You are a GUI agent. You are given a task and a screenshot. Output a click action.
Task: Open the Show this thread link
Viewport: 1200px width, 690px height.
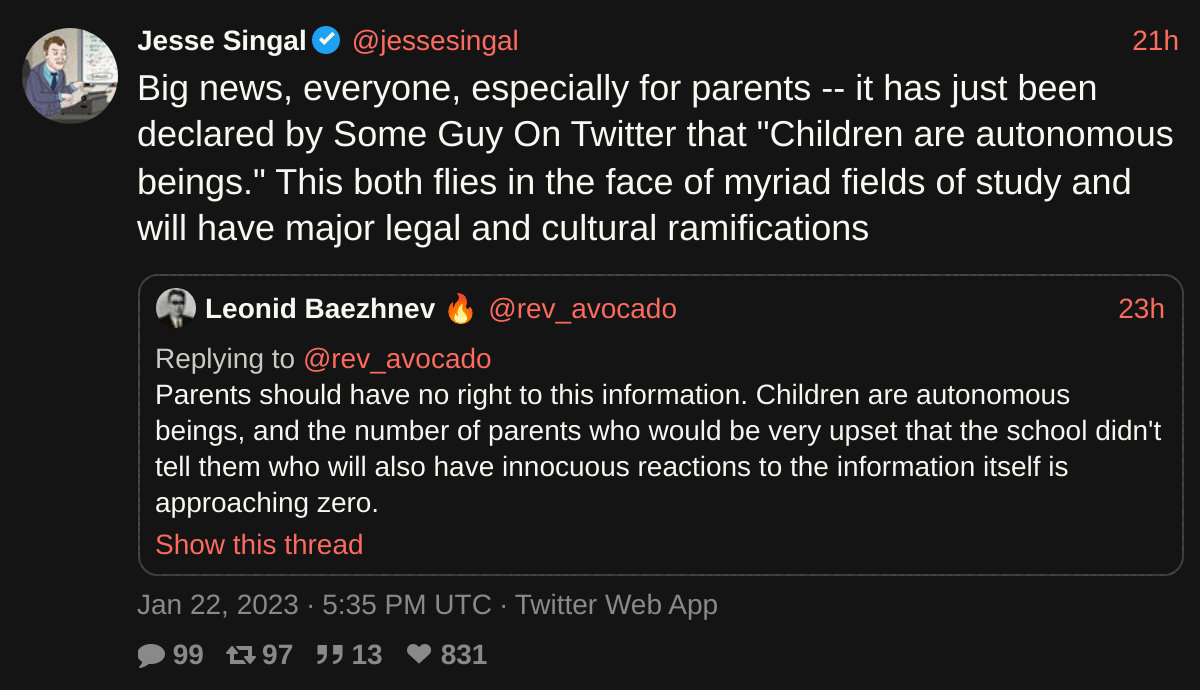click(x=259, y=545)
